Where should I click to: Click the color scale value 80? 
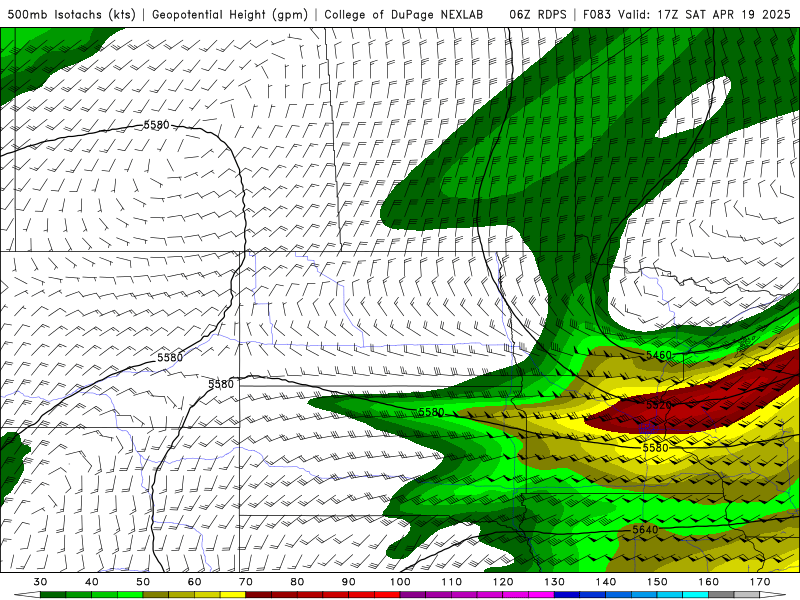pyautogui.click(x=297, y=582)
